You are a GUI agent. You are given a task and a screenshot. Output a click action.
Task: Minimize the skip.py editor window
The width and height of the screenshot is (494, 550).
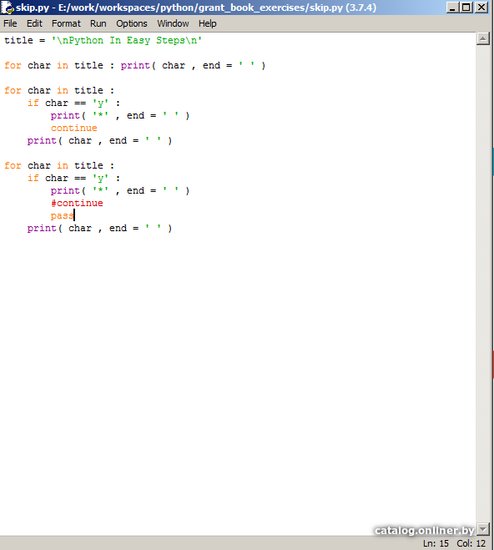(x=453, y=7)
